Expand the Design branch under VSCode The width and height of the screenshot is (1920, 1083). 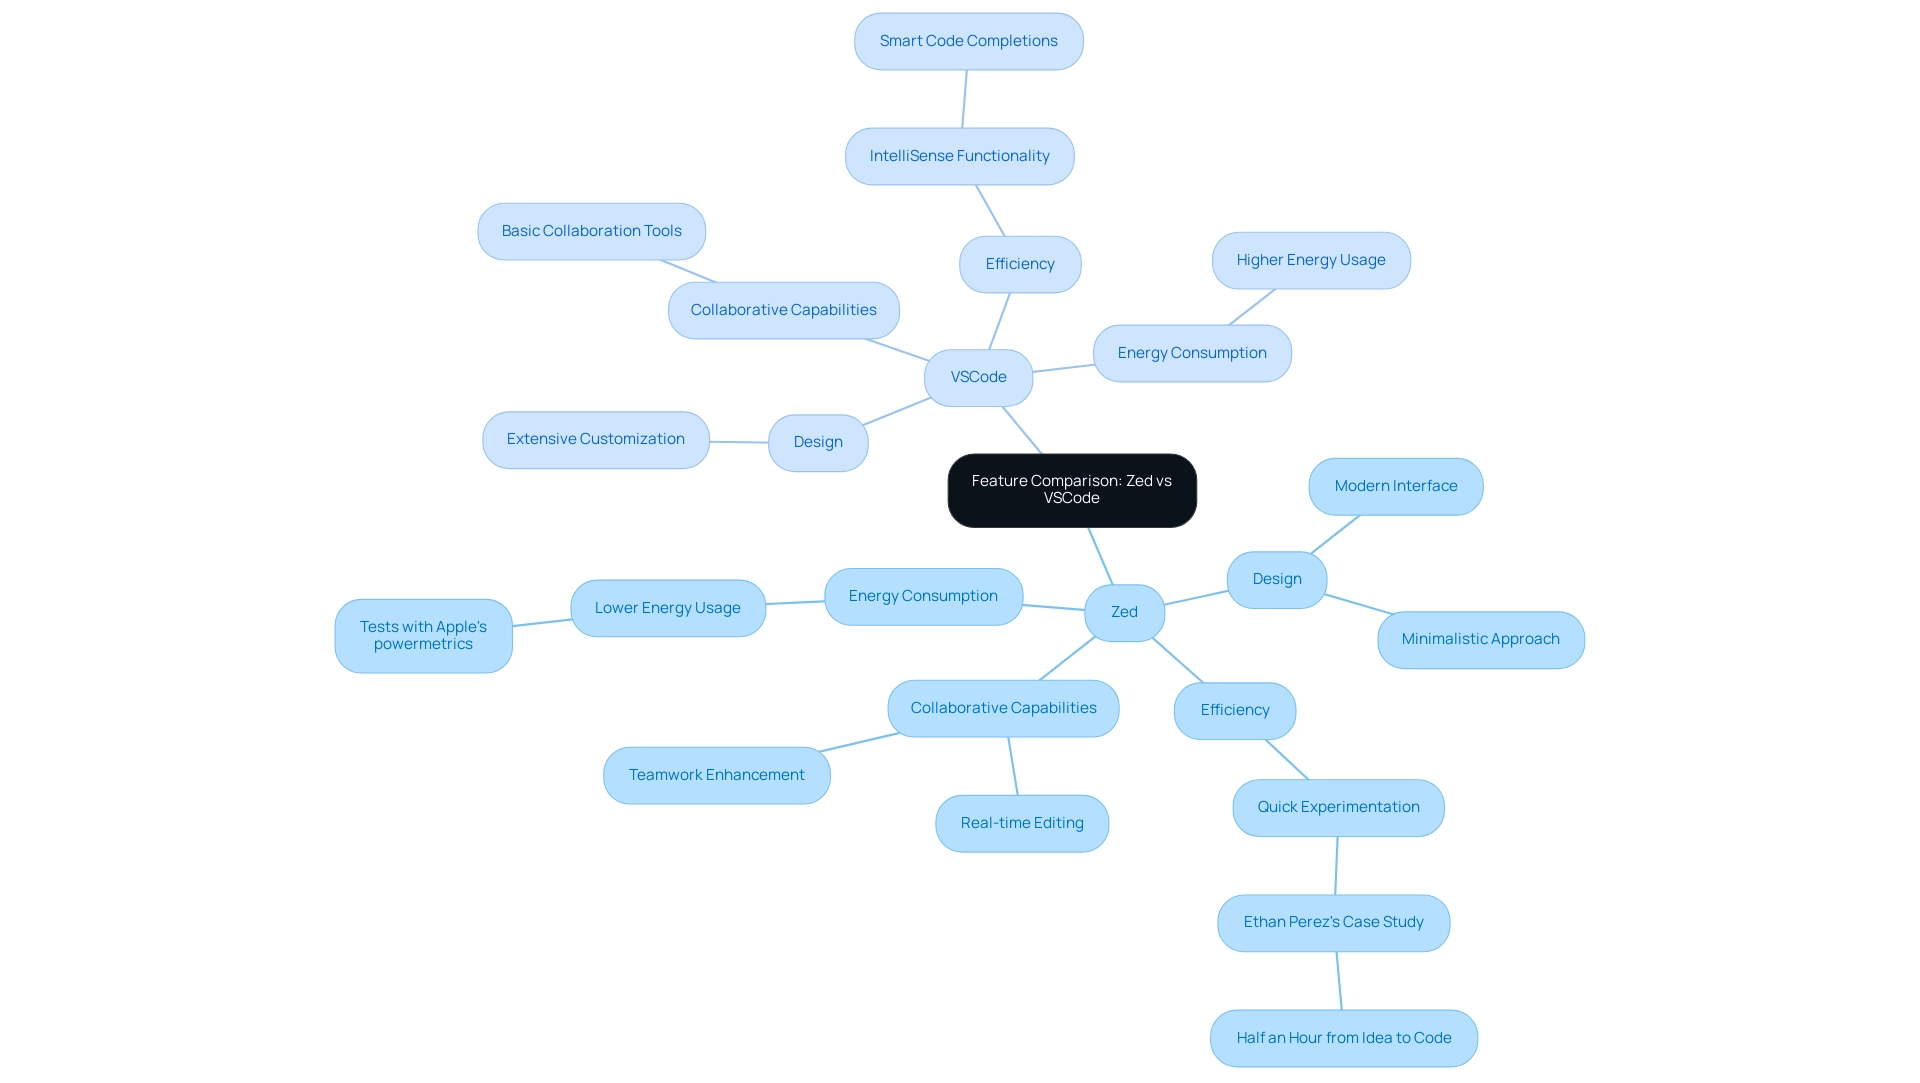click(x=816, y=441)
